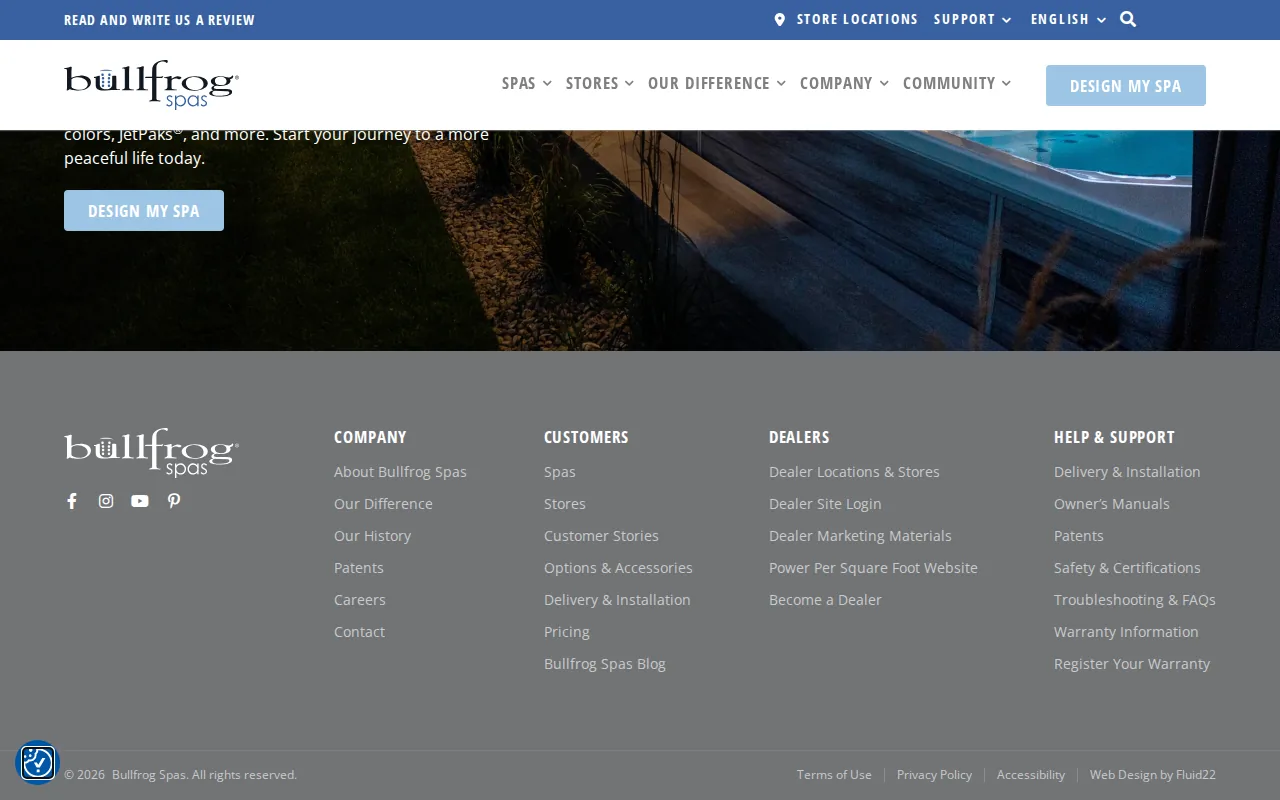The image size is (1280, 800).
Task: Expand the Community navigation menu
Action: pos(957,83)
